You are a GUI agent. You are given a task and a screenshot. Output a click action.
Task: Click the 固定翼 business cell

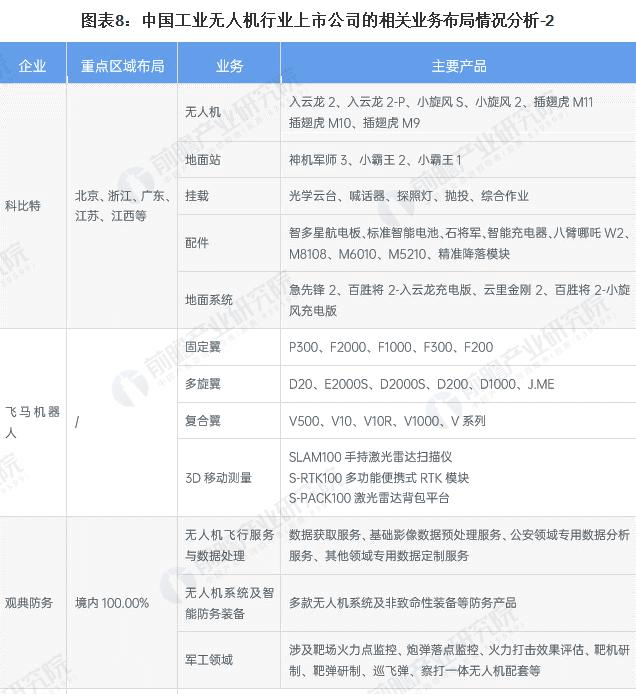(229, 347)
